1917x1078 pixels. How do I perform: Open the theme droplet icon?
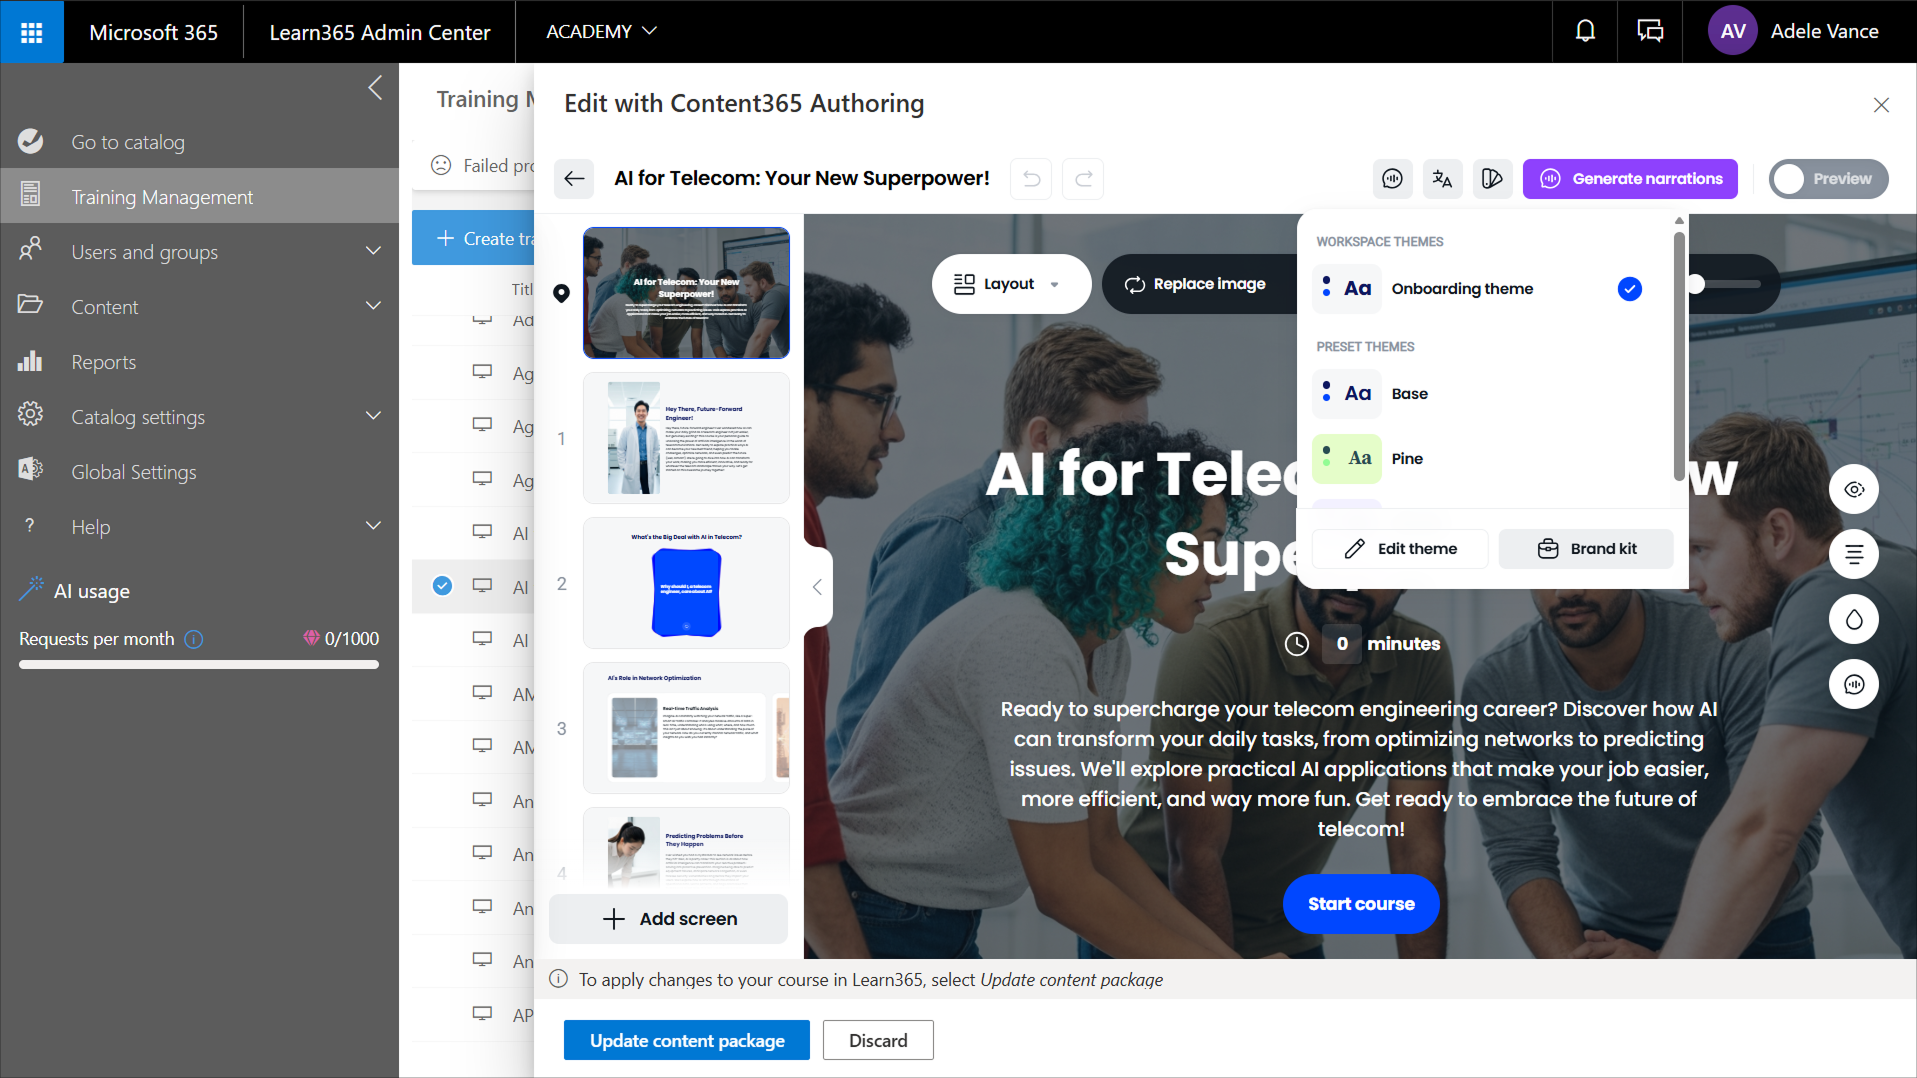point(1854,620)
